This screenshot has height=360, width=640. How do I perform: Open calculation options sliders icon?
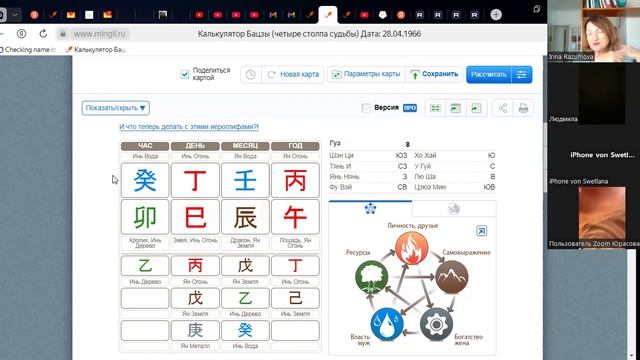coord(522,74)
